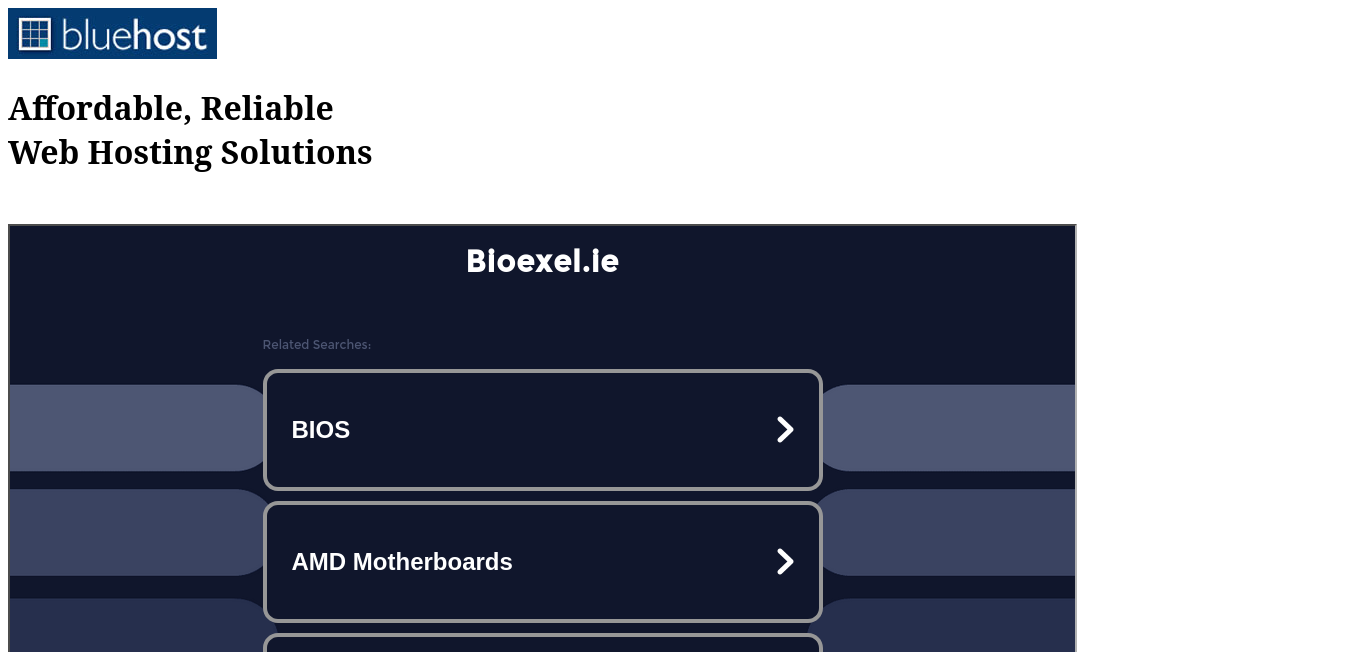
Task: Click the "Affordable, Reliable" heading line
Action: coord(171,108)
